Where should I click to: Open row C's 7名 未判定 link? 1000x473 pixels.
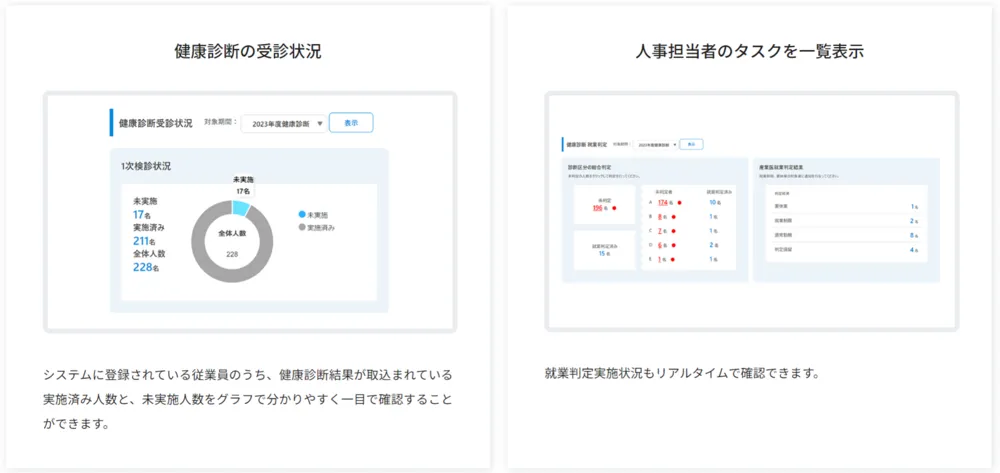tap(662, 231)
